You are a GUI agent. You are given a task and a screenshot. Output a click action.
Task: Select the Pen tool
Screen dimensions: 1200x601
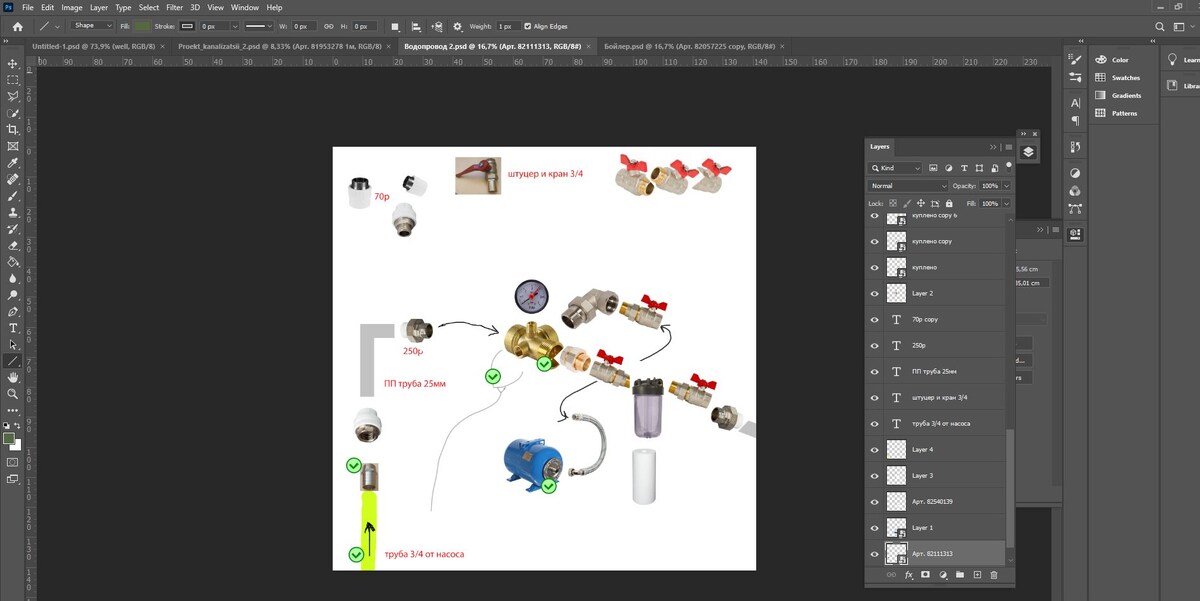[x=13, y=311]
